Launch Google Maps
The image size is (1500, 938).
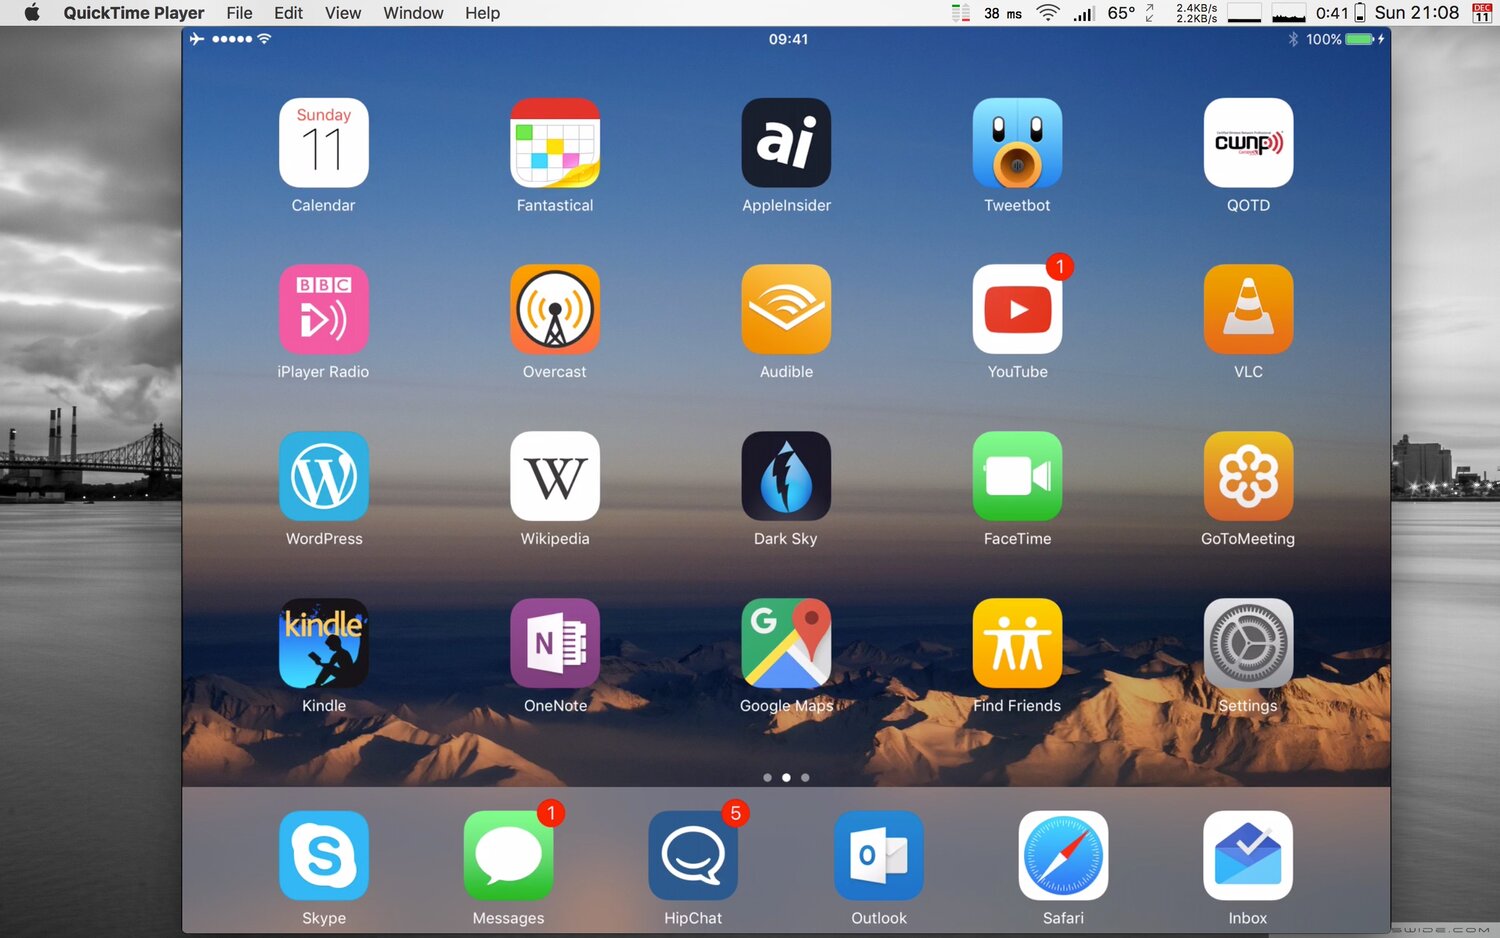786,643
